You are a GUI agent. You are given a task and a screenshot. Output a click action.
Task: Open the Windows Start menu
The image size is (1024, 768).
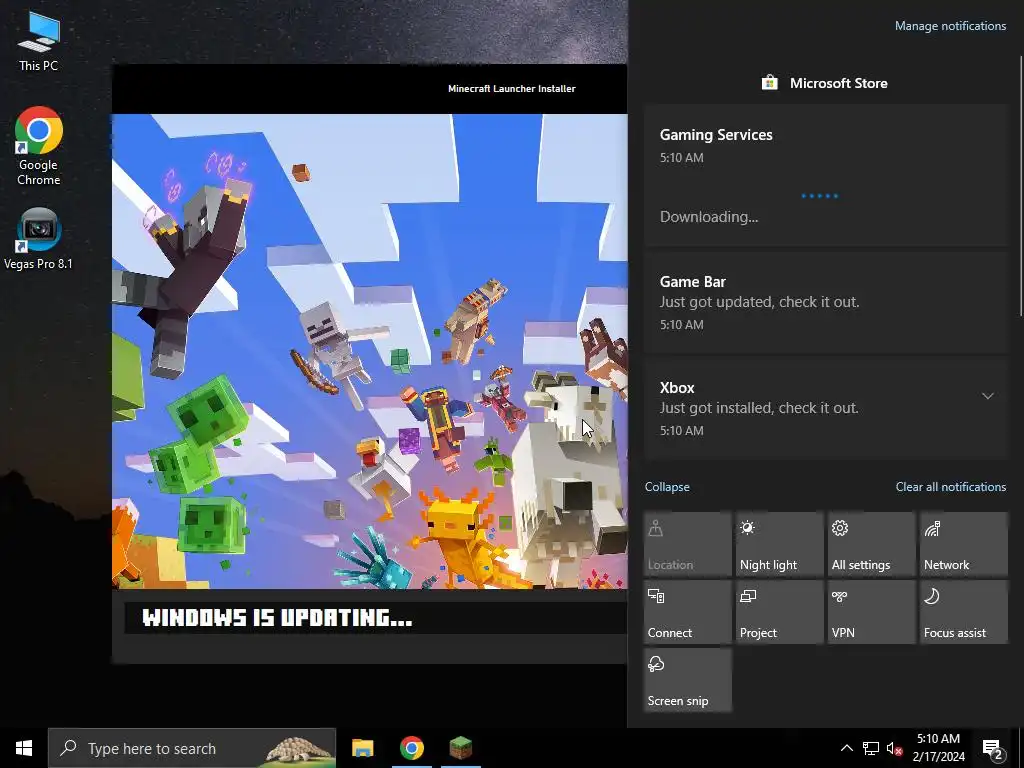[24, 748]
